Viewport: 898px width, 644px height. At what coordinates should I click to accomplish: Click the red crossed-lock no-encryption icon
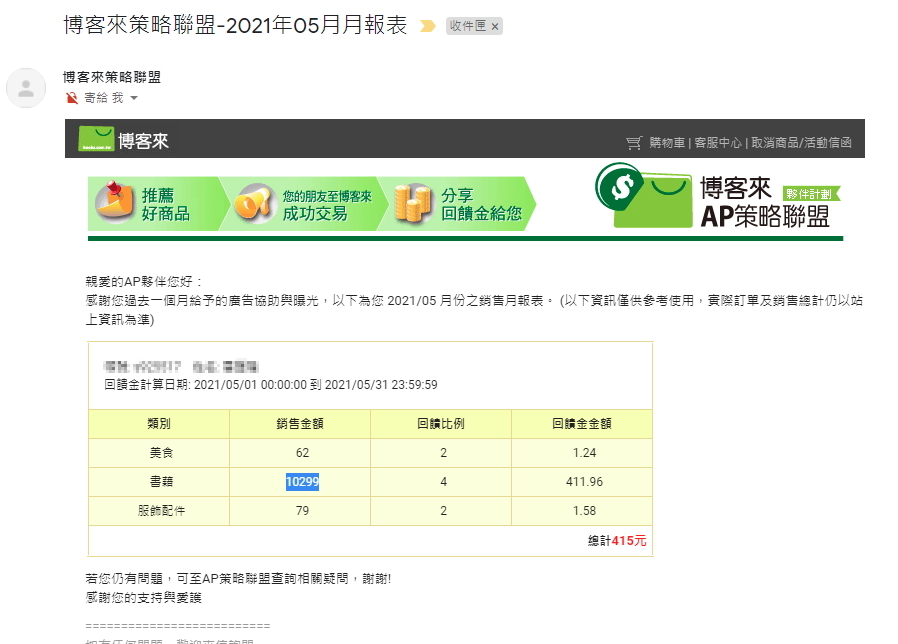(x=72, y=98)
